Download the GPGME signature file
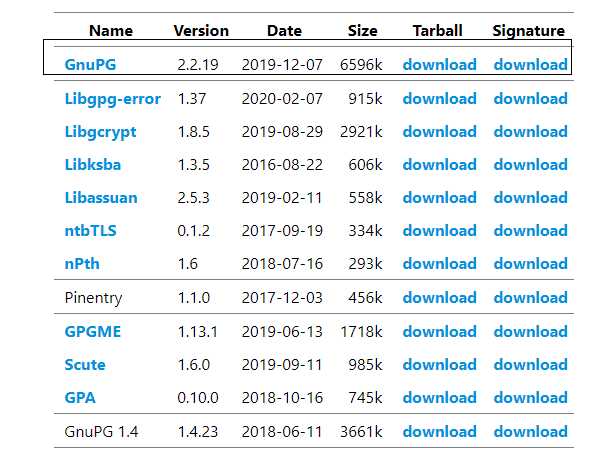Viewport: 606px width, 450px height. pyautogui.click(x=530, y=332)
